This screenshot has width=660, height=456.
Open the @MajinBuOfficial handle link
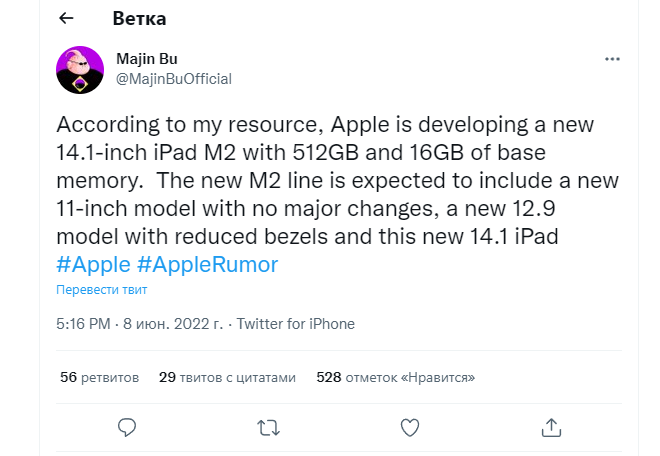174,79
